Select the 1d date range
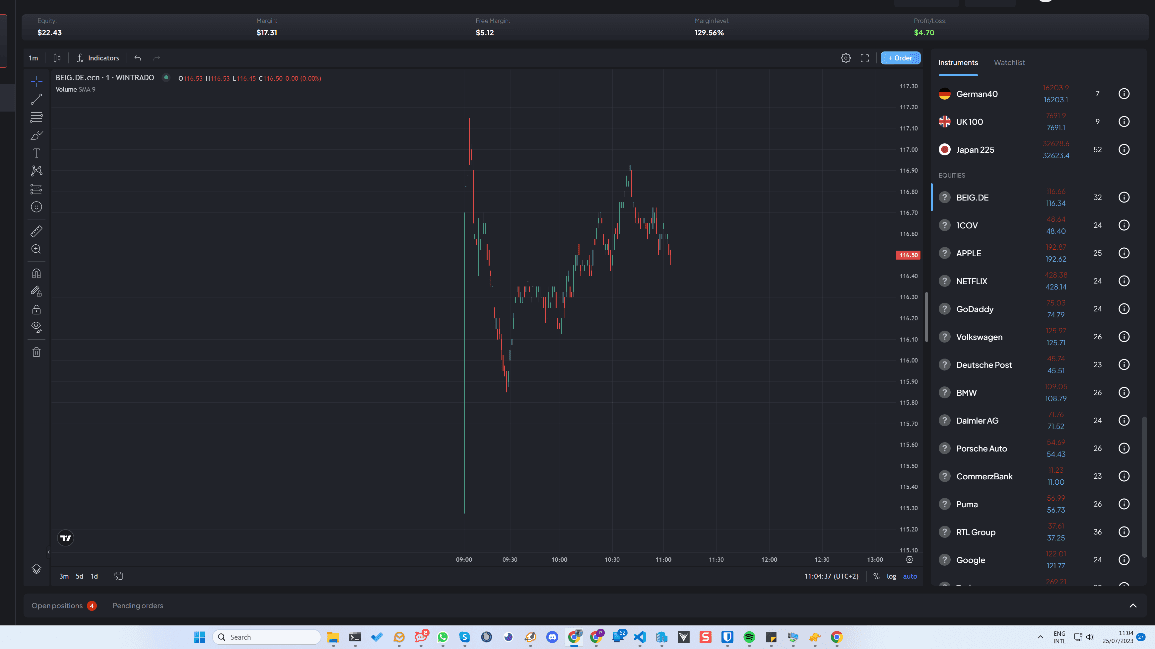 pos(94,577)
